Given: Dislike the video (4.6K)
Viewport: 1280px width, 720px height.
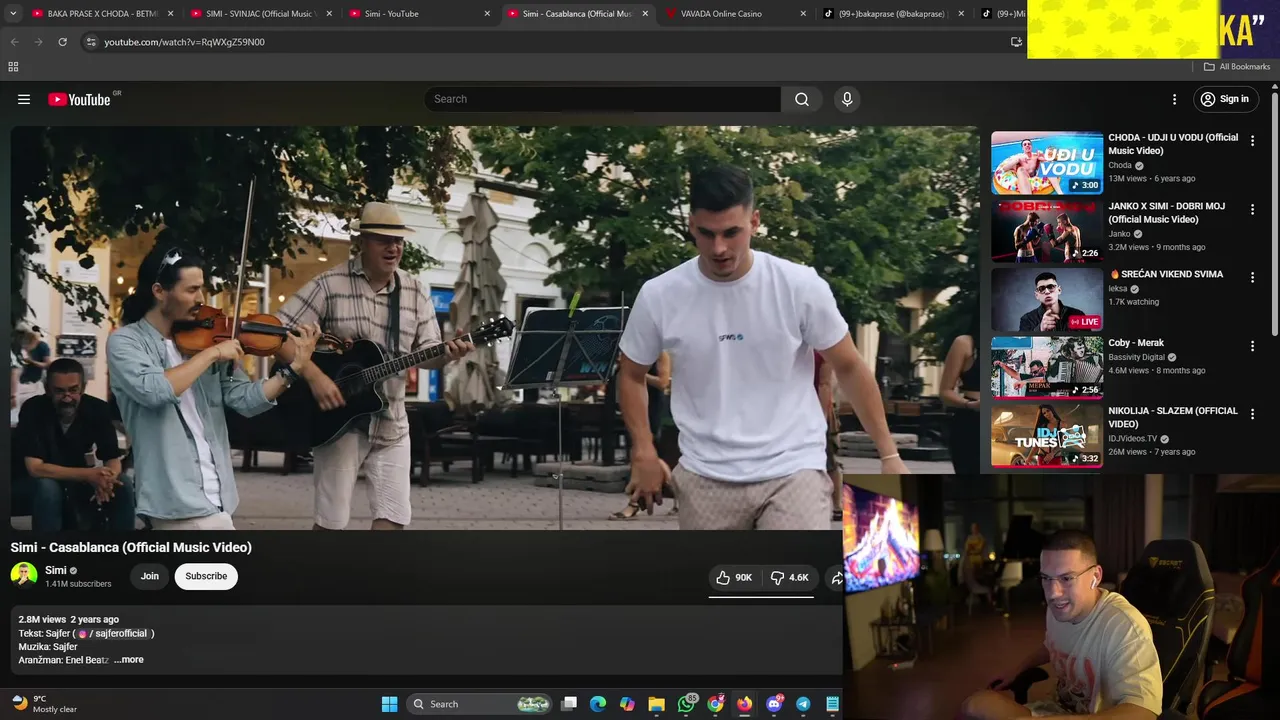Looking at the screenshot, I should [x=789, y=577].
